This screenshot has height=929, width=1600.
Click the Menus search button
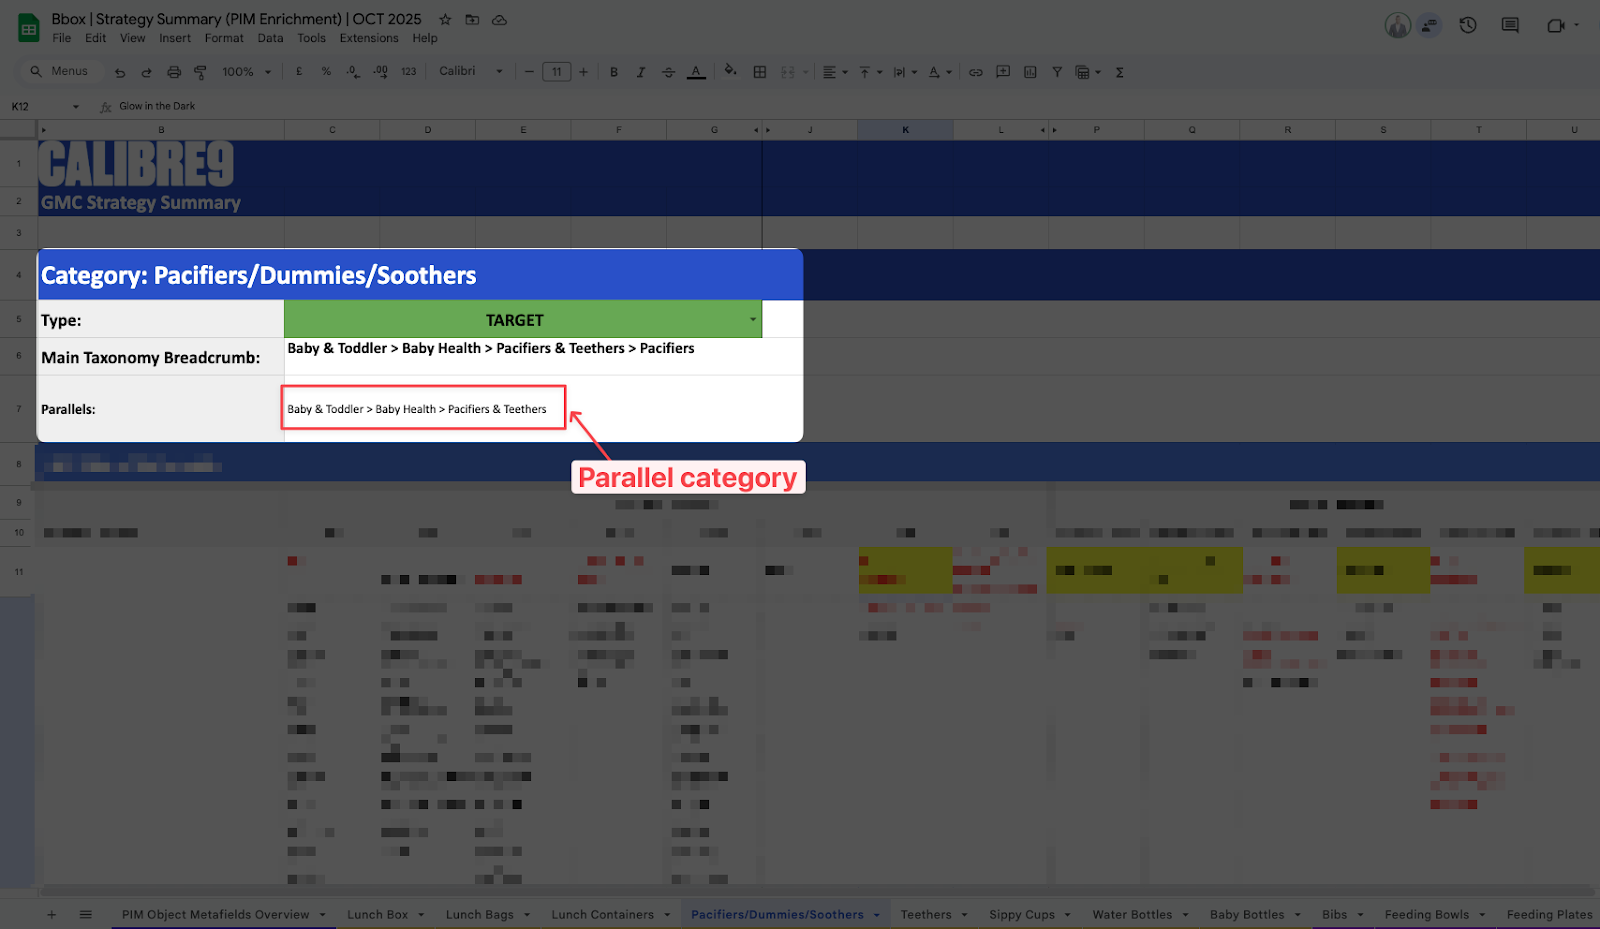(x=59, y=71)
